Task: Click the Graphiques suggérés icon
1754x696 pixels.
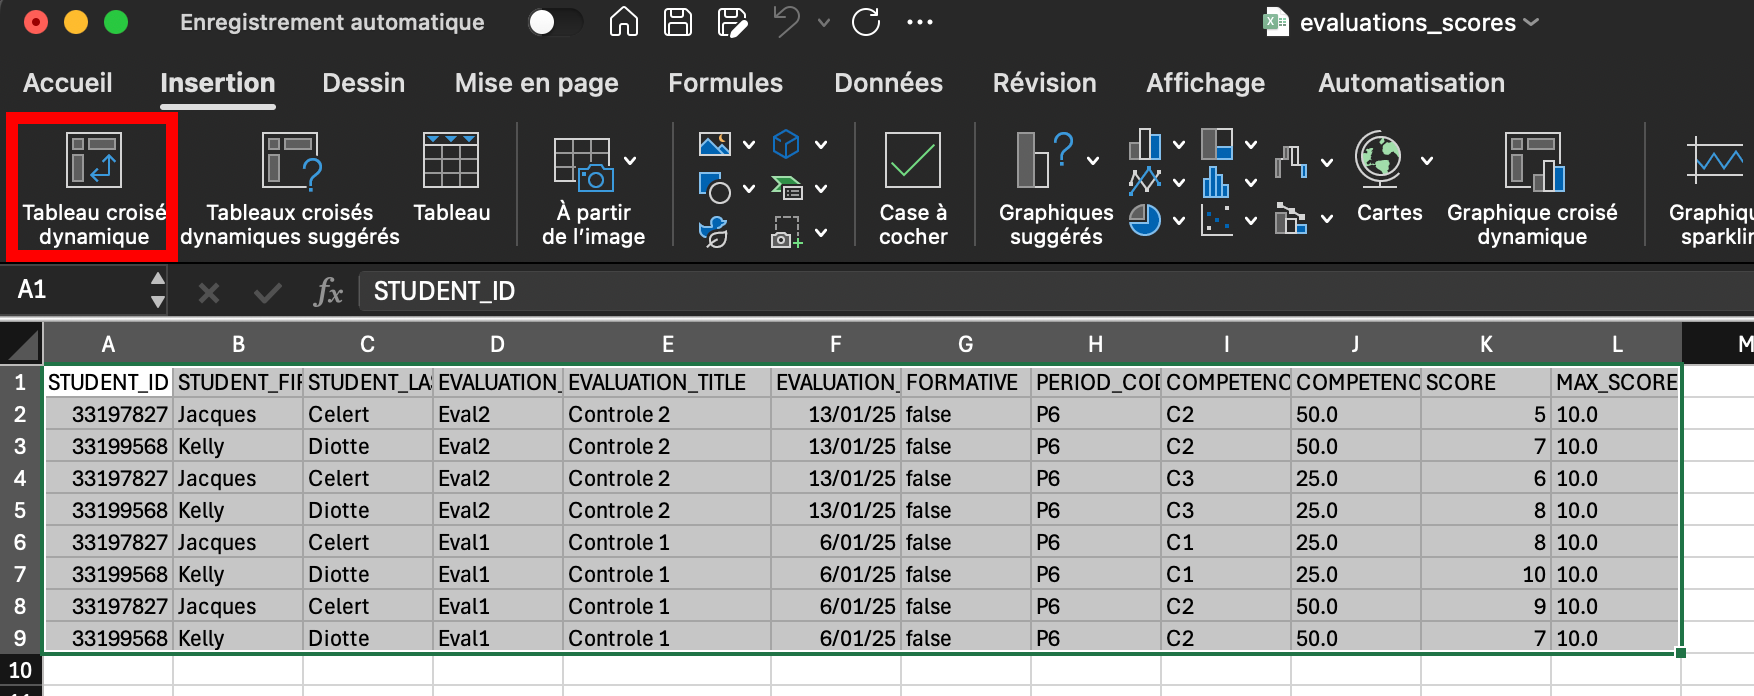Action: [1043, 161]
